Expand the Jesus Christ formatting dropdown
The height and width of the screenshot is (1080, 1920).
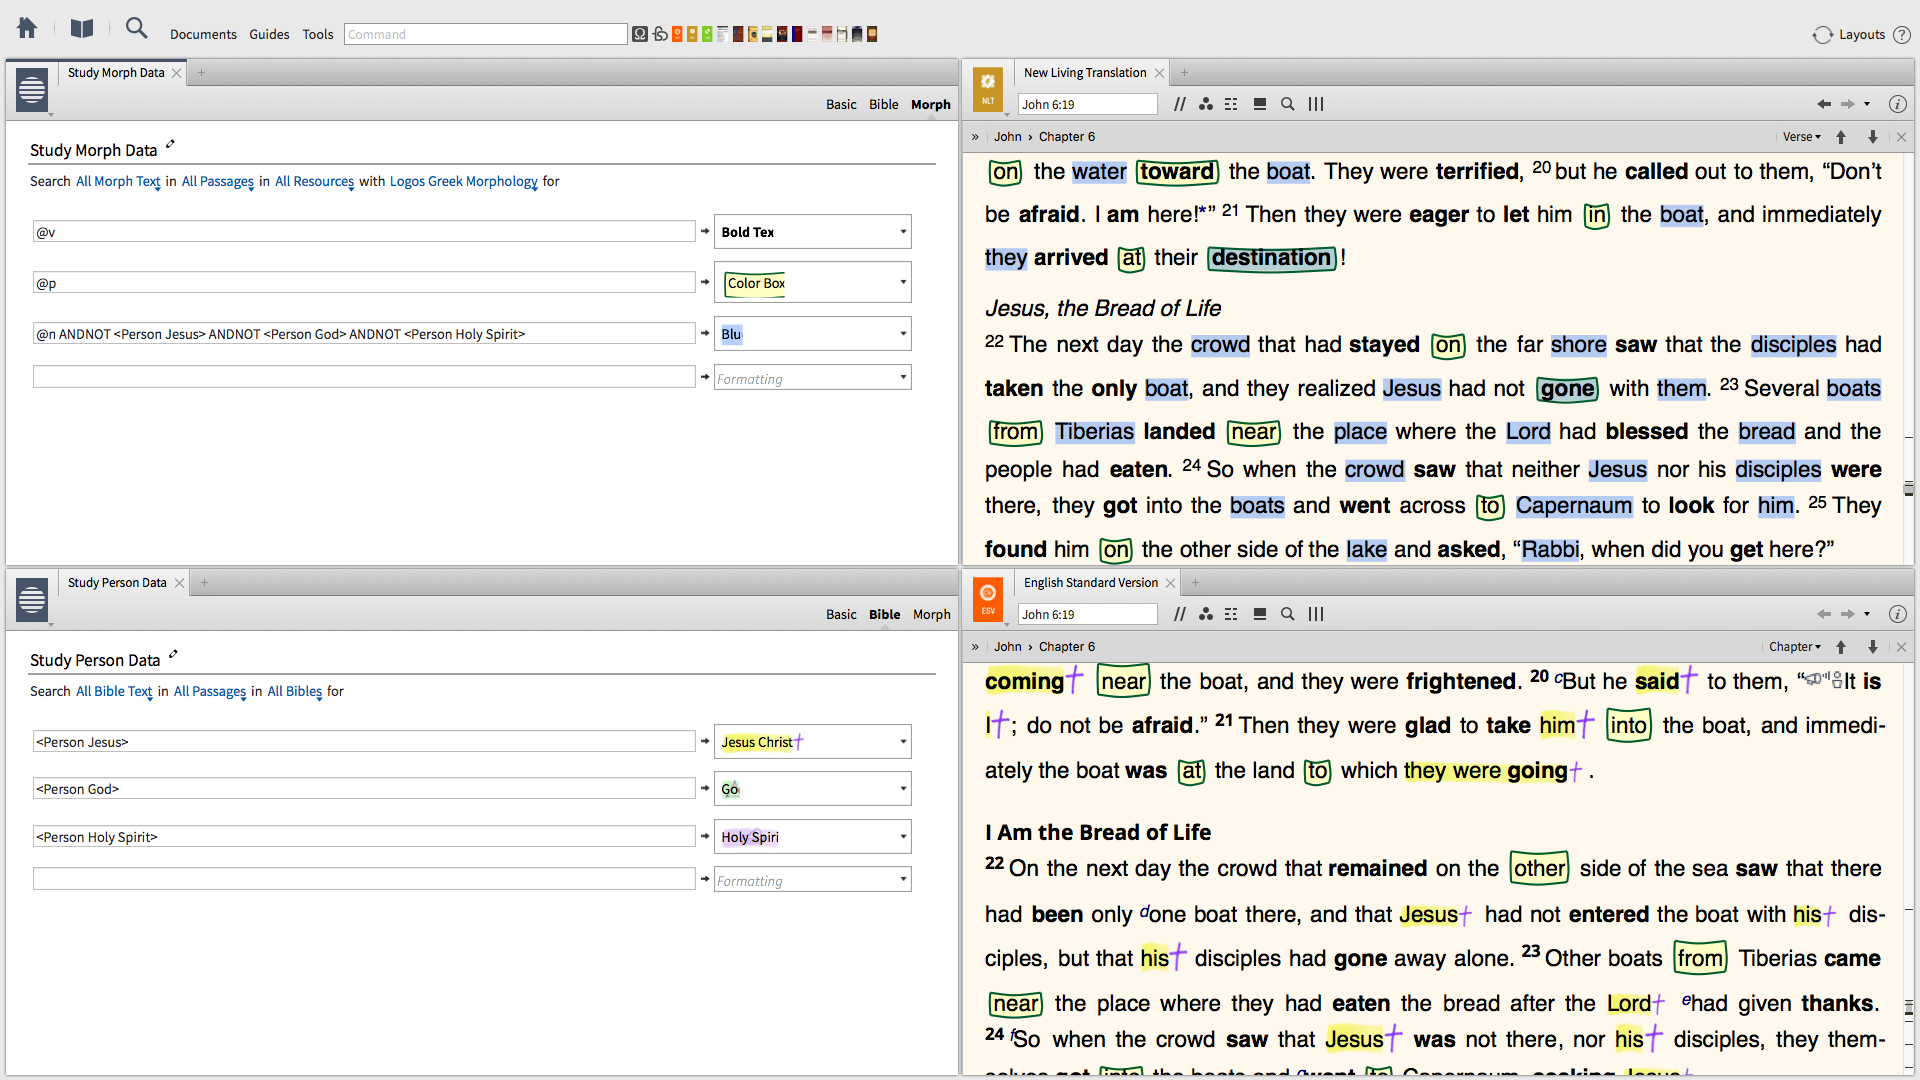point(903,742)
